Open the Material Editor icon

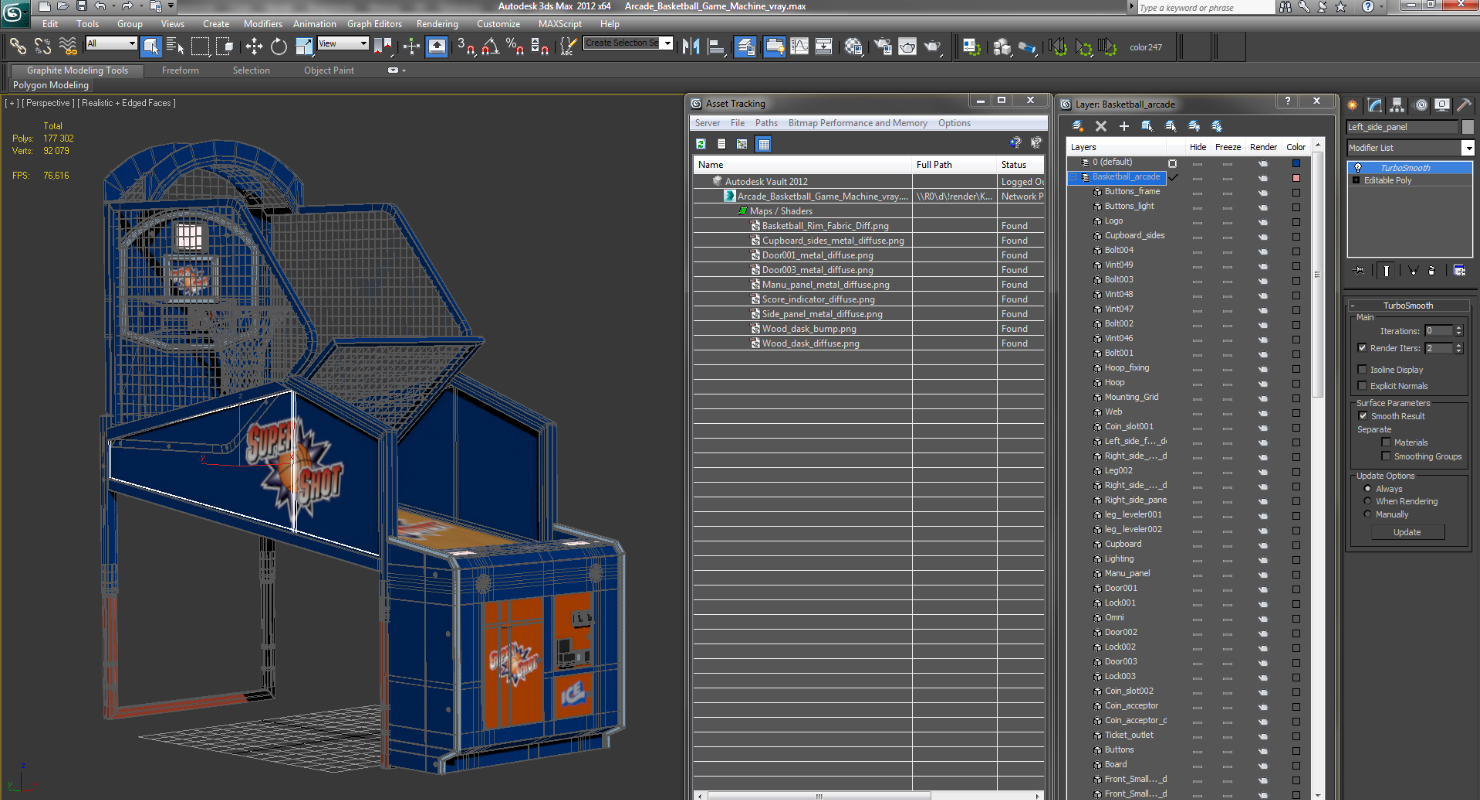tap(853, 46)
